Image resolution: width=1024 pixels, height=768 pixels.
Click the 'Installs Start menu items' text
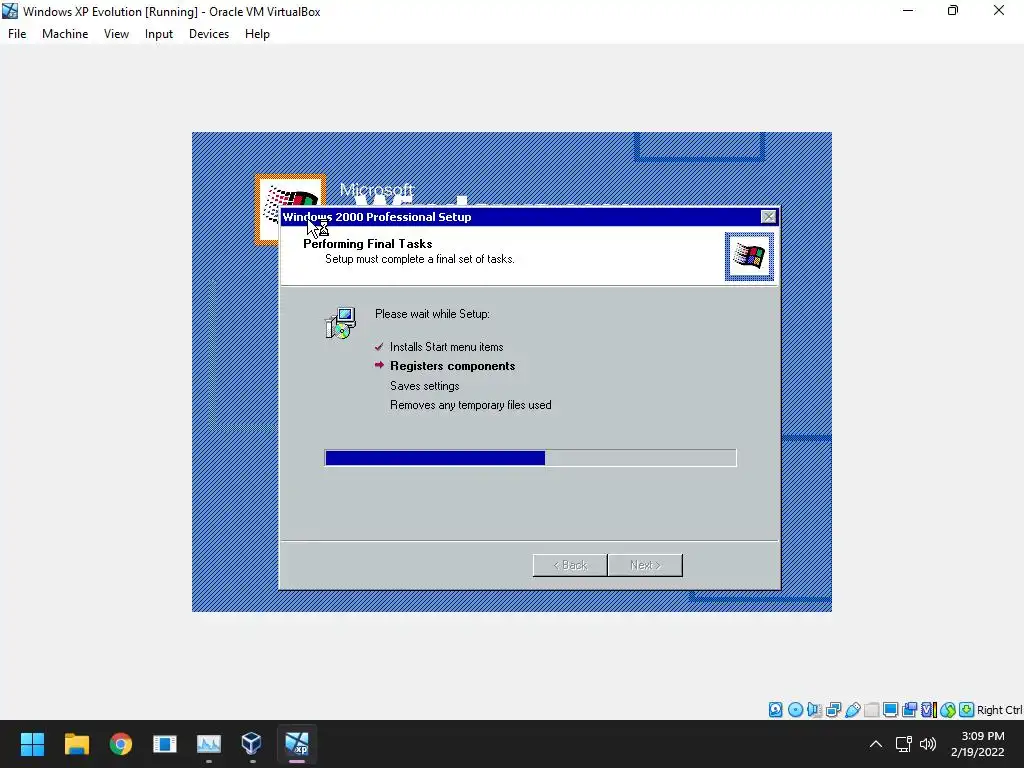click(x=447, y=347)
